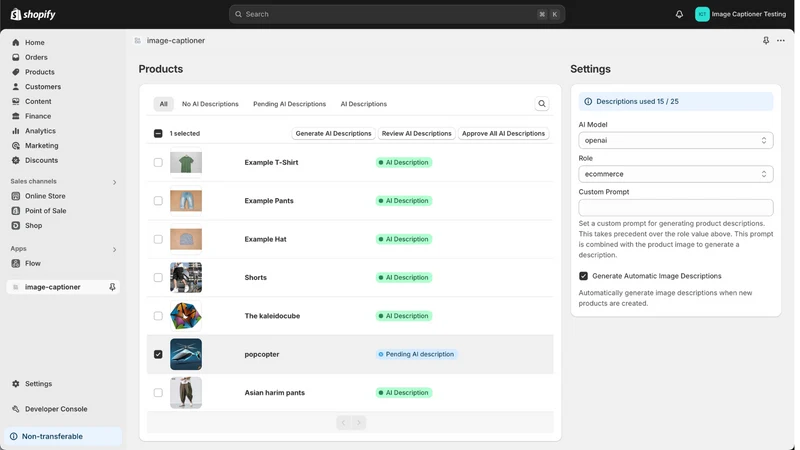Click Example Hat product name

(265, 239)
